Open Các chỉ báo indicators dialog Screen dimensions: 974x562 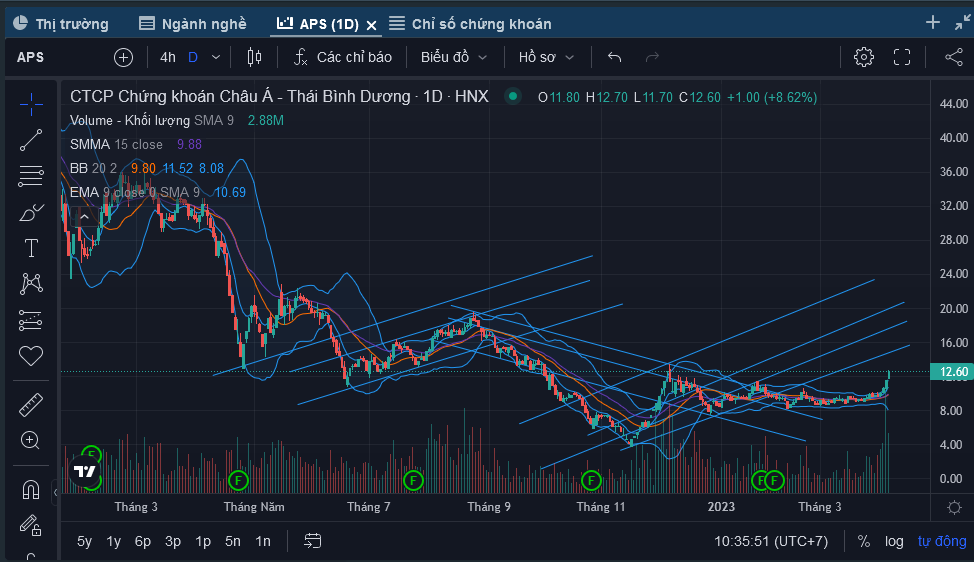point(342,57)
